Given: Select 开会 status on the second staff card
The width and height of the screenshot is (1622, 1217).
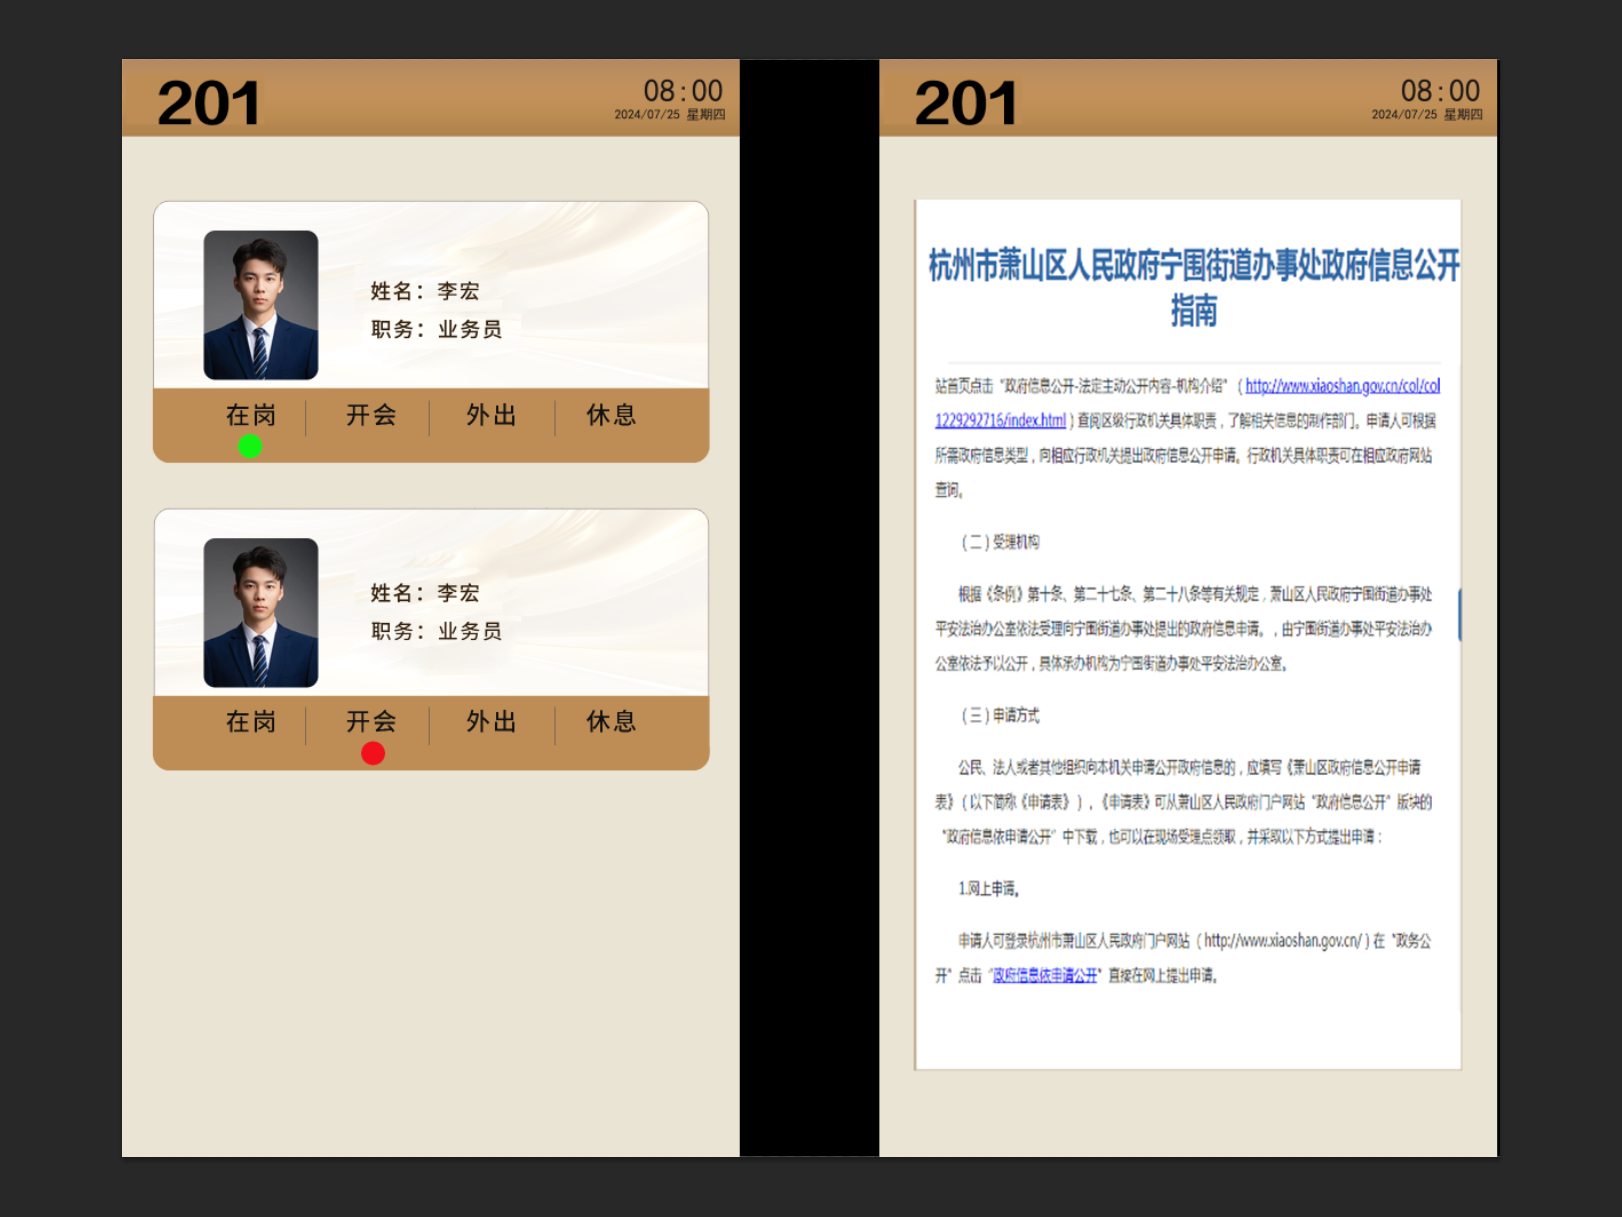Looking at the screenshot, I should [371, 722].
